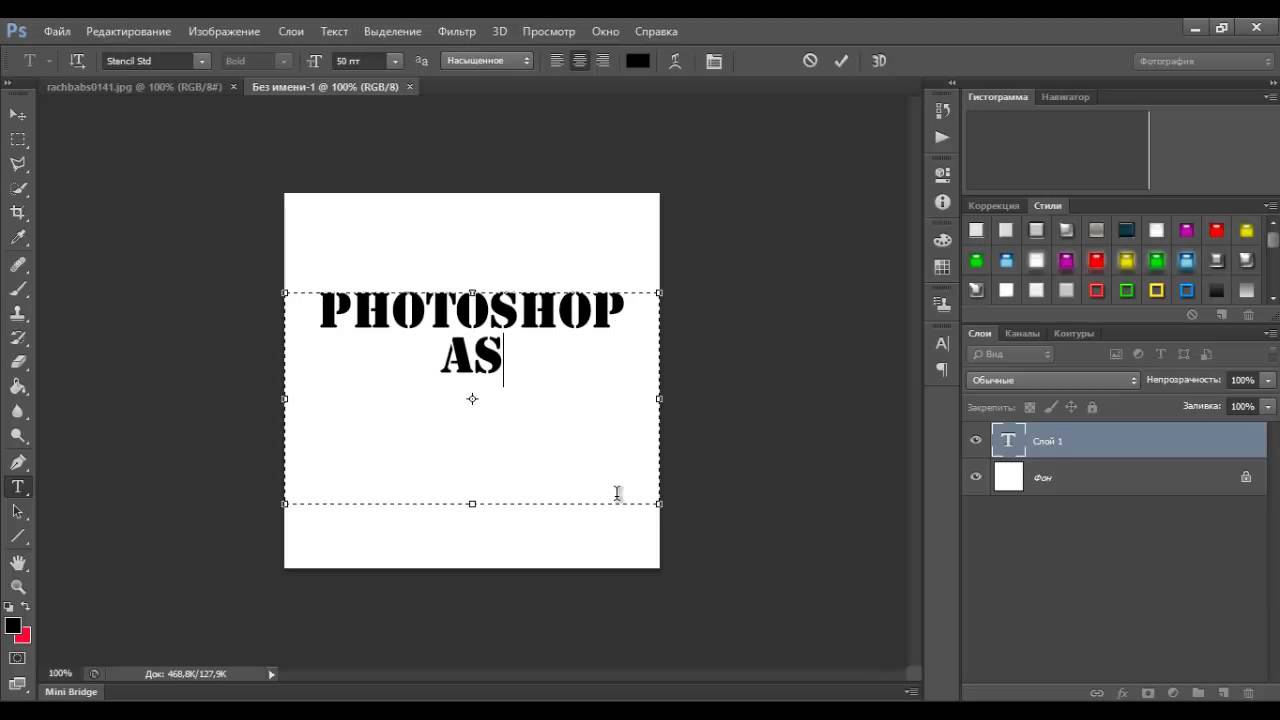Toggle lock image pixels brush icon
The width and height of the screenshot is (1280, 720).
(x=1050, y=407)
